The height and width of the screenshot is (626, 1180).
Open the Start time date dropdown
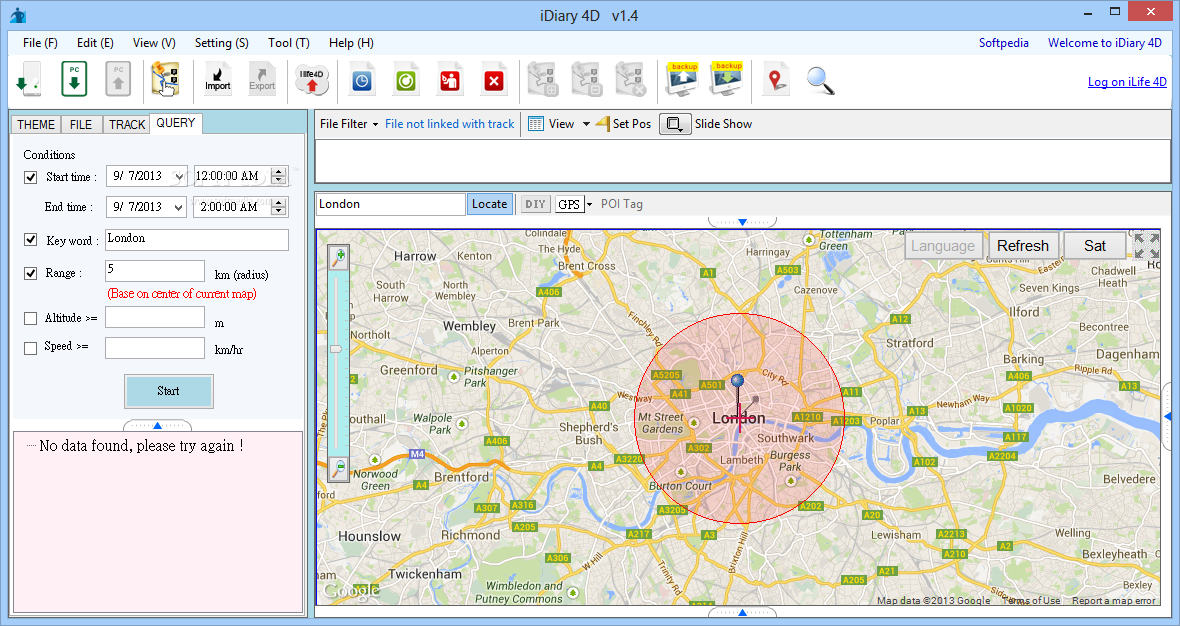tap(178, 177)
